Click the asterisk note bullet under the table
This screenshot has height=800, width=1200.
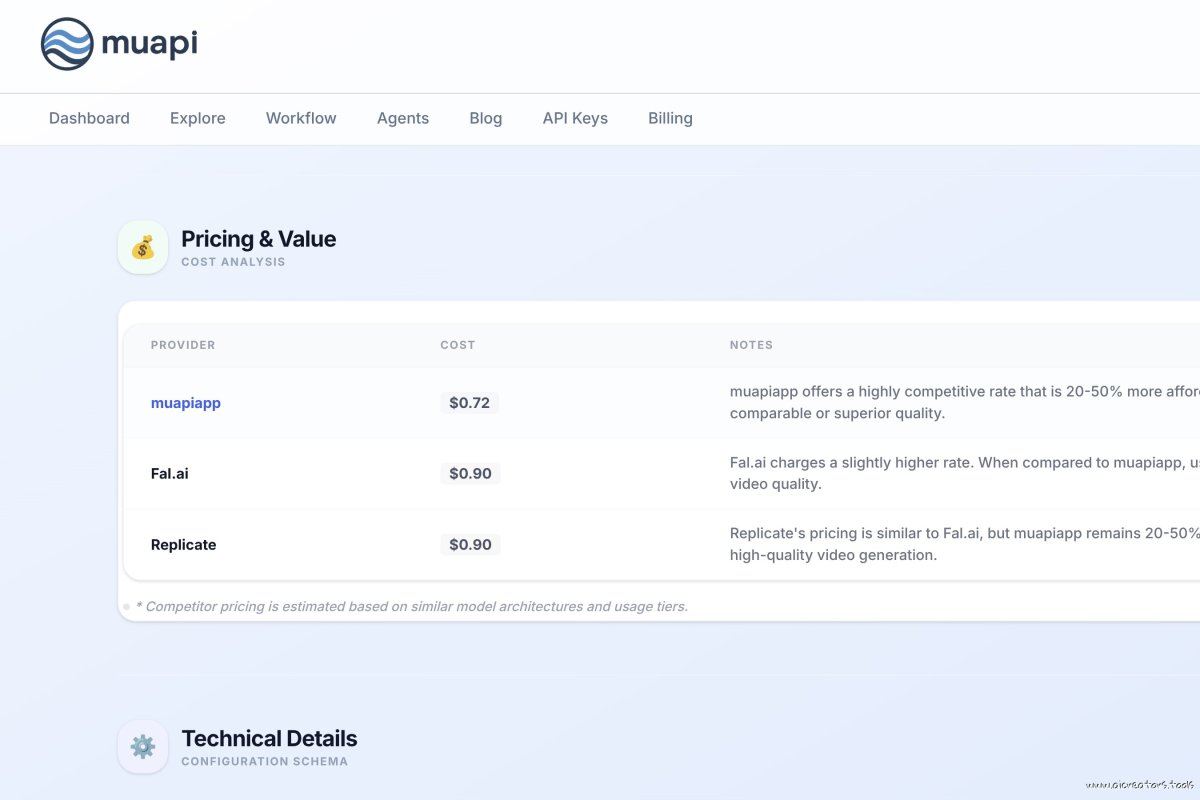click(126, 606)
